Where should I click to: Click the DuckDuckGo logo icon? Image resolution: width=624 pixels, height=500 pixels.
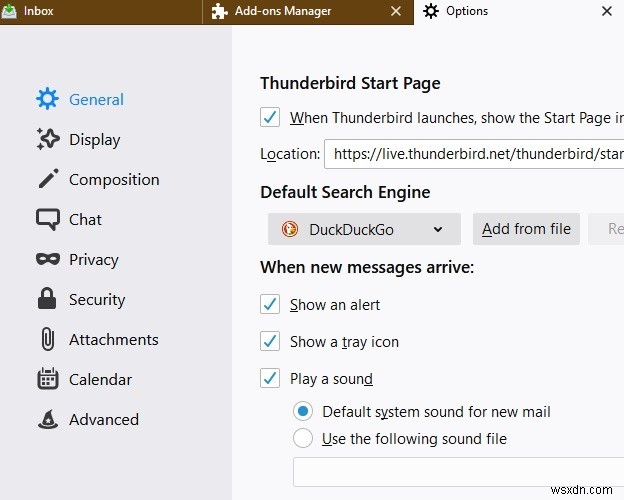pos(290,229)
